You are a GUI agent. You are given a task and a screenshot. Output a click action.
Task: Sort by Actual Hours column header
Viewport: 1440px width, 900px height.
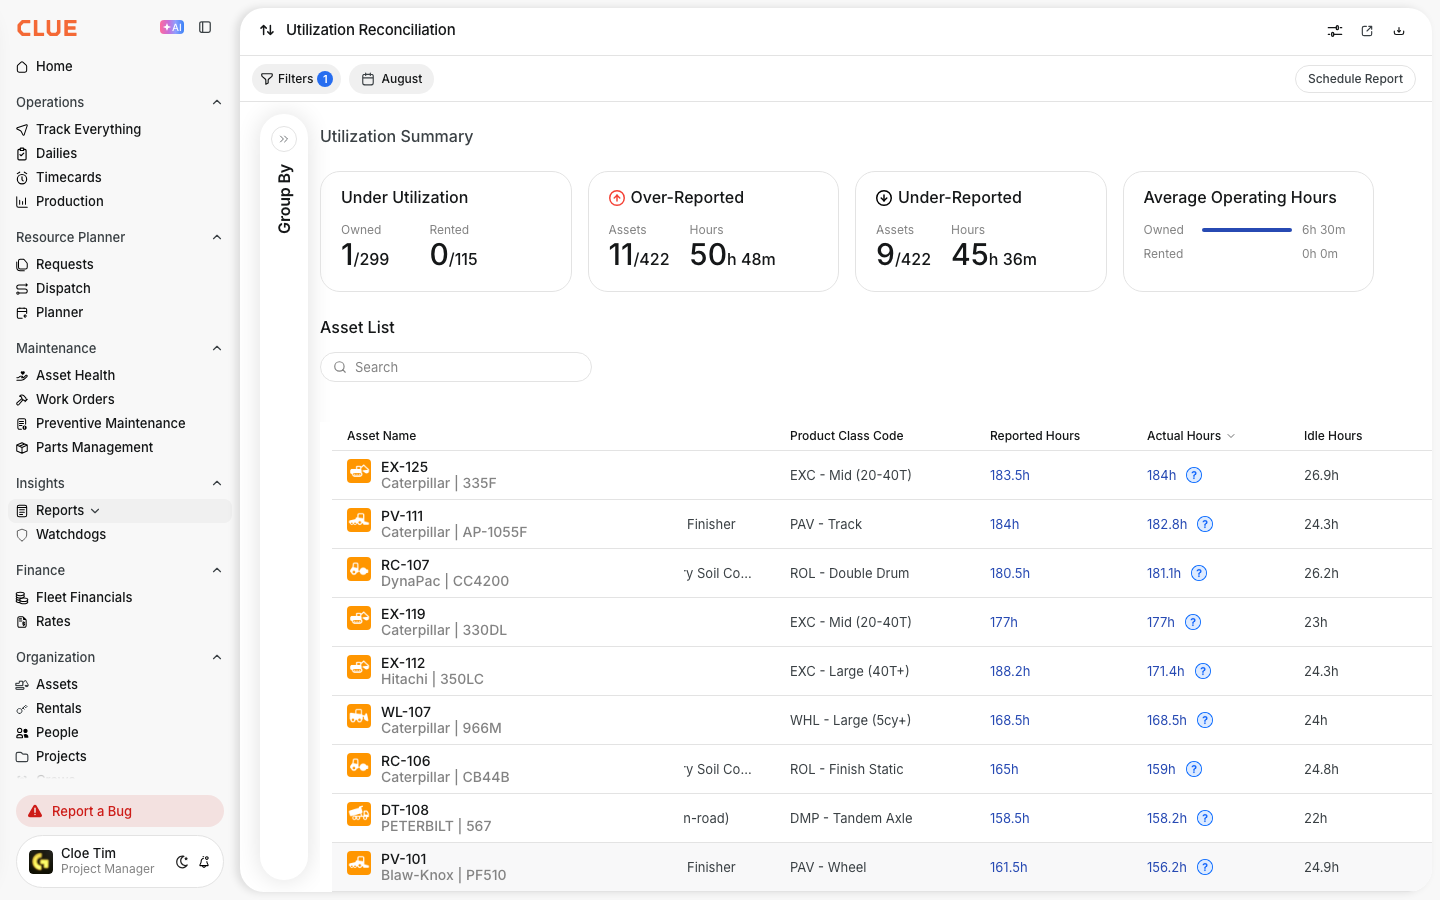1191,436
